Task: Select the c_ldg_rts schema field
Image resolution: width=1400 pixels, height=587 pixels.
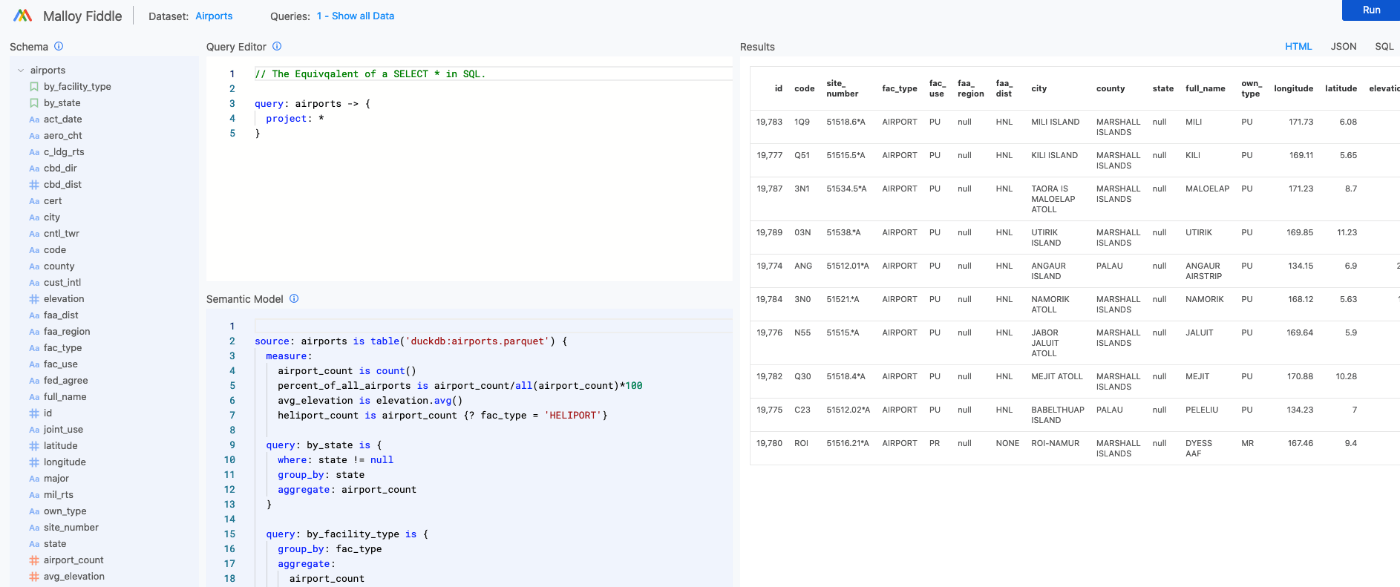Action: [x=64, y=152]
